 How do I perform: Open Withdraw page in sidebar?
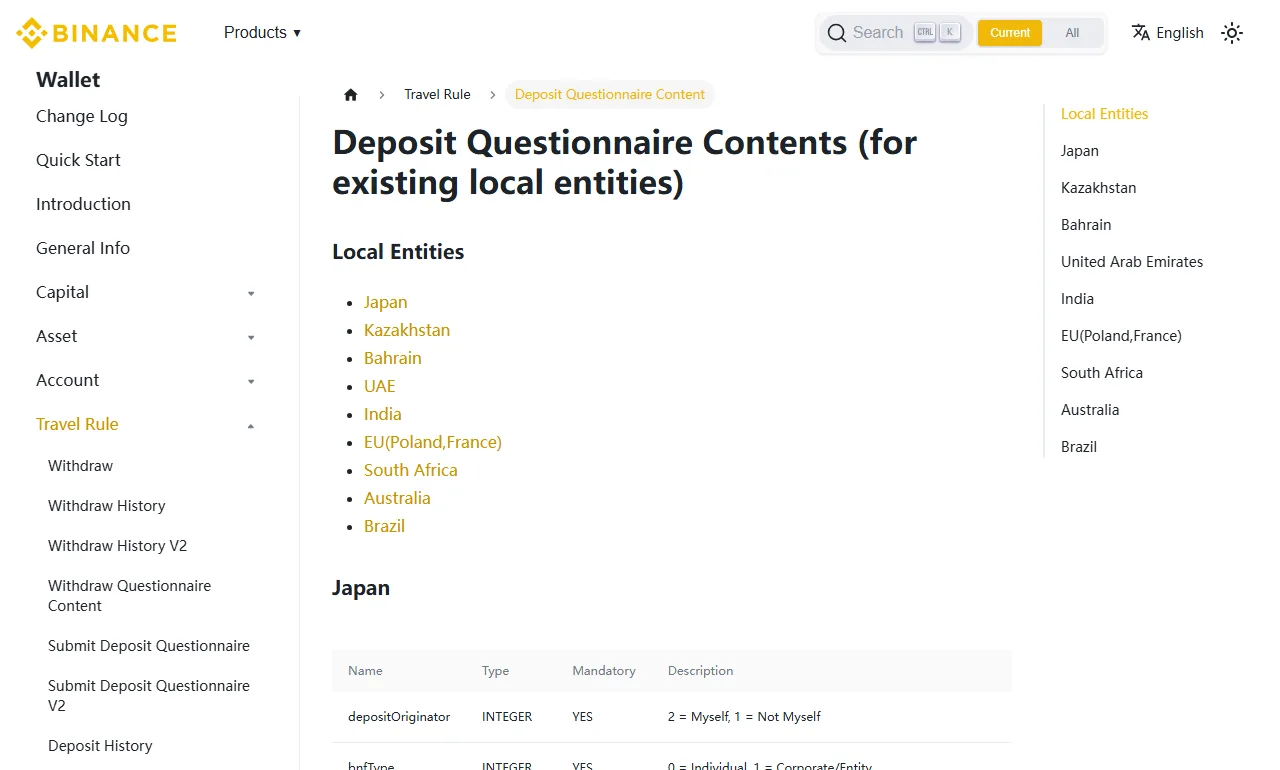(x=81, y=466)
